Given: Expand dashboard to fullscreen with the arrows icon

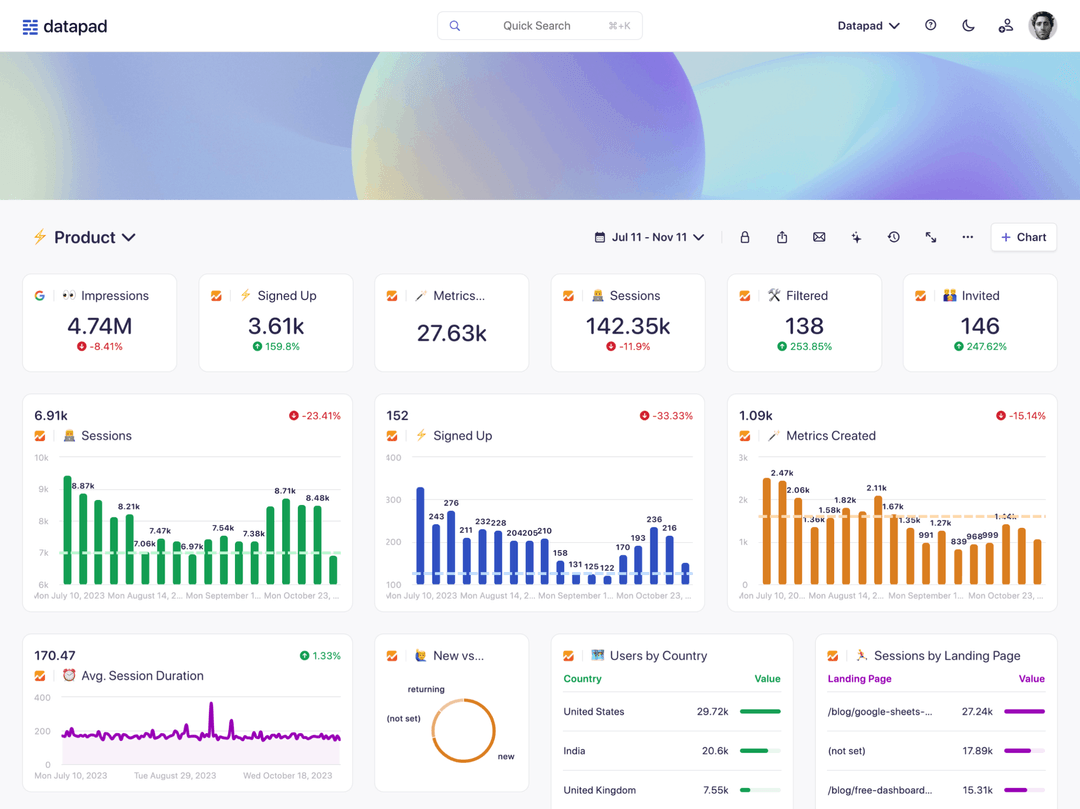Looking at the screenshot, I should pyautogui.click(x=930, y=237).
